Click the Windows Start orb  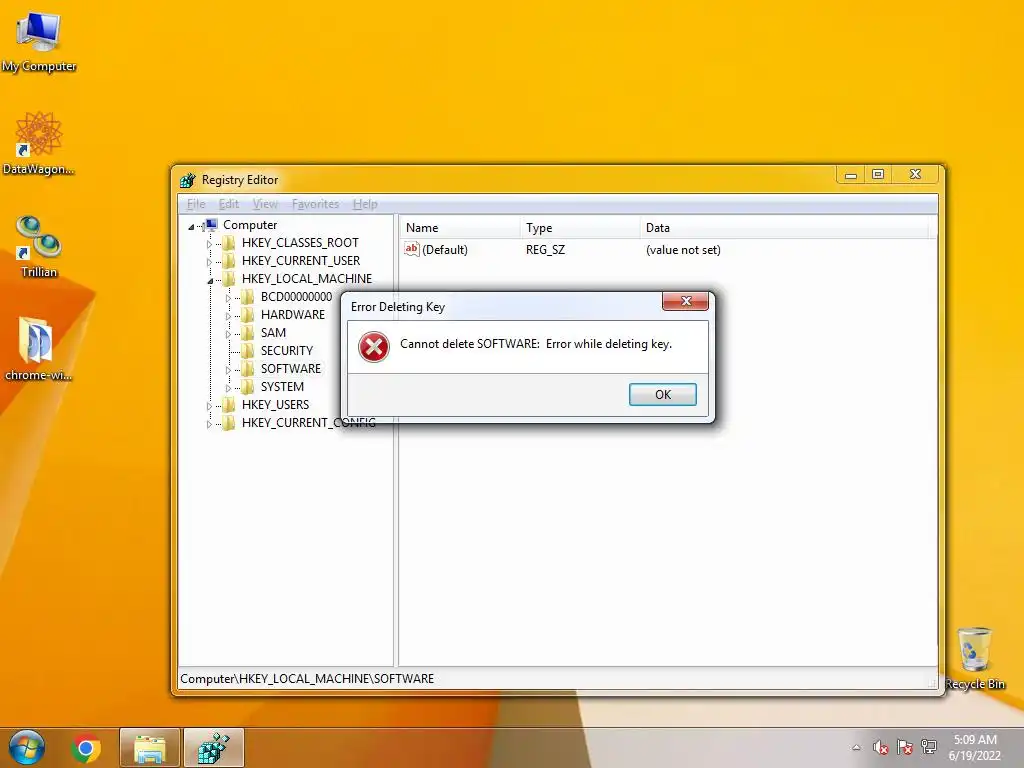tap(26, 748)
